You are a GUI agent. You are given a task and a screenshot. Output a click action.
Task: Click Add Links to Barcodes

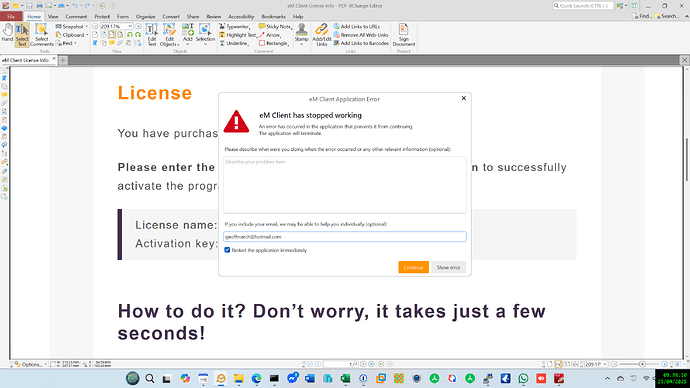pos(361,43)
